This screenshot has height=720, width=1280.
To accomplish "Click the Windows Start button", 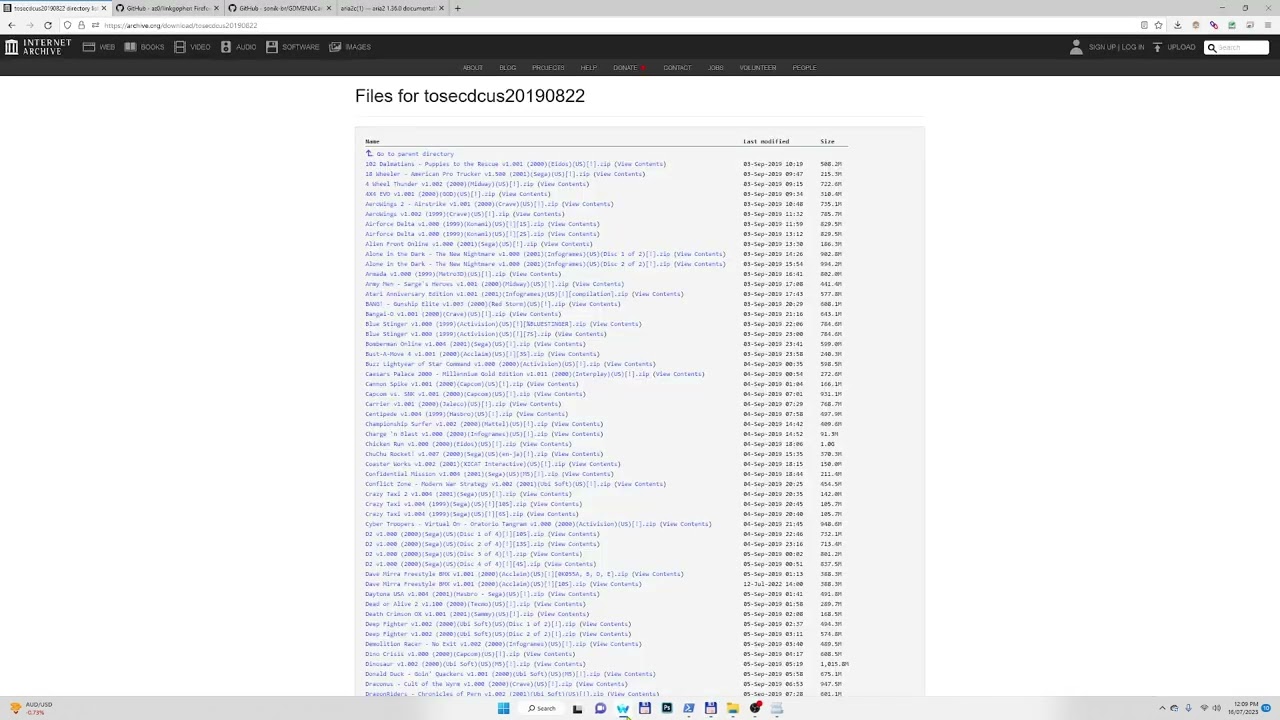I will (x=503, y=709).
